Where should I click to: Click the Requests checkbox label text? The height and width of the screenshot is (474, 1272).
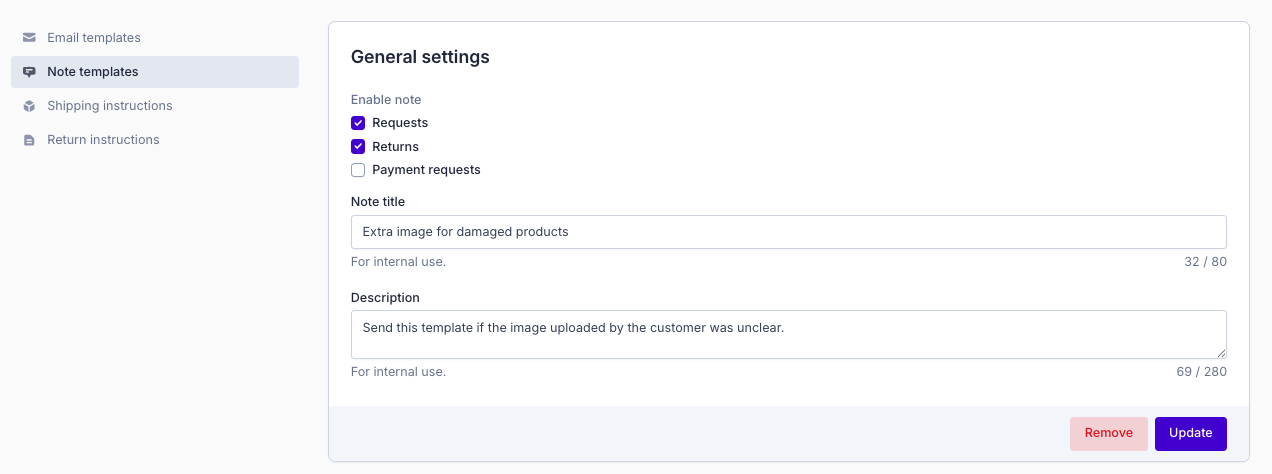(x=400, y=123)
